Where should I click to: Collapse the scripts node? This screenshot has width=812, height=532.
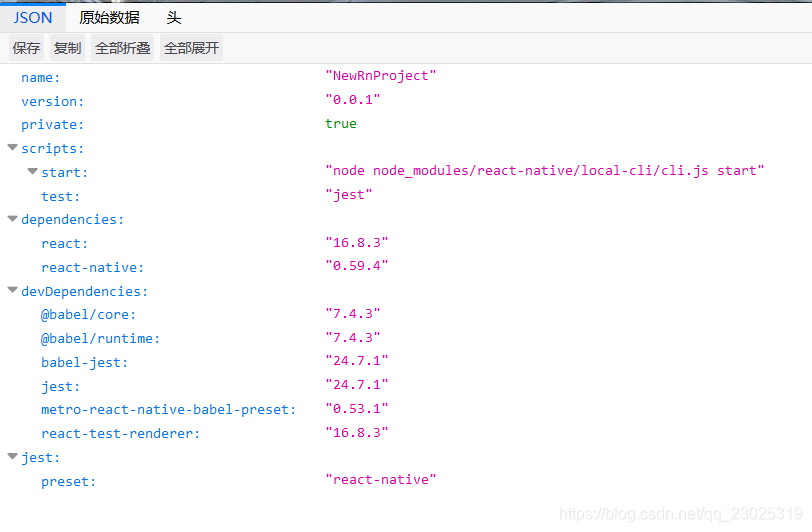(x=13, y=148)
